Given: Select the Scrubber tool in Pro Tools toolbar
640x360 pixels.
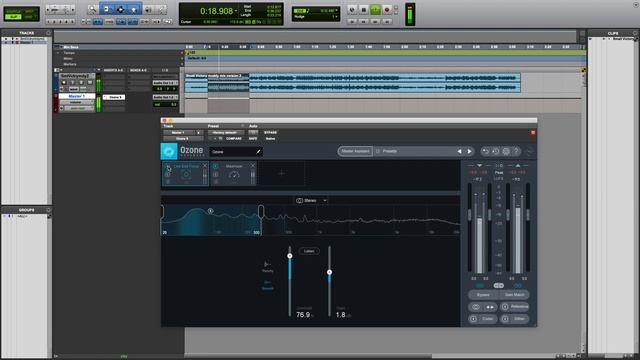Looking at the screenshot, I should pos(148,9).
